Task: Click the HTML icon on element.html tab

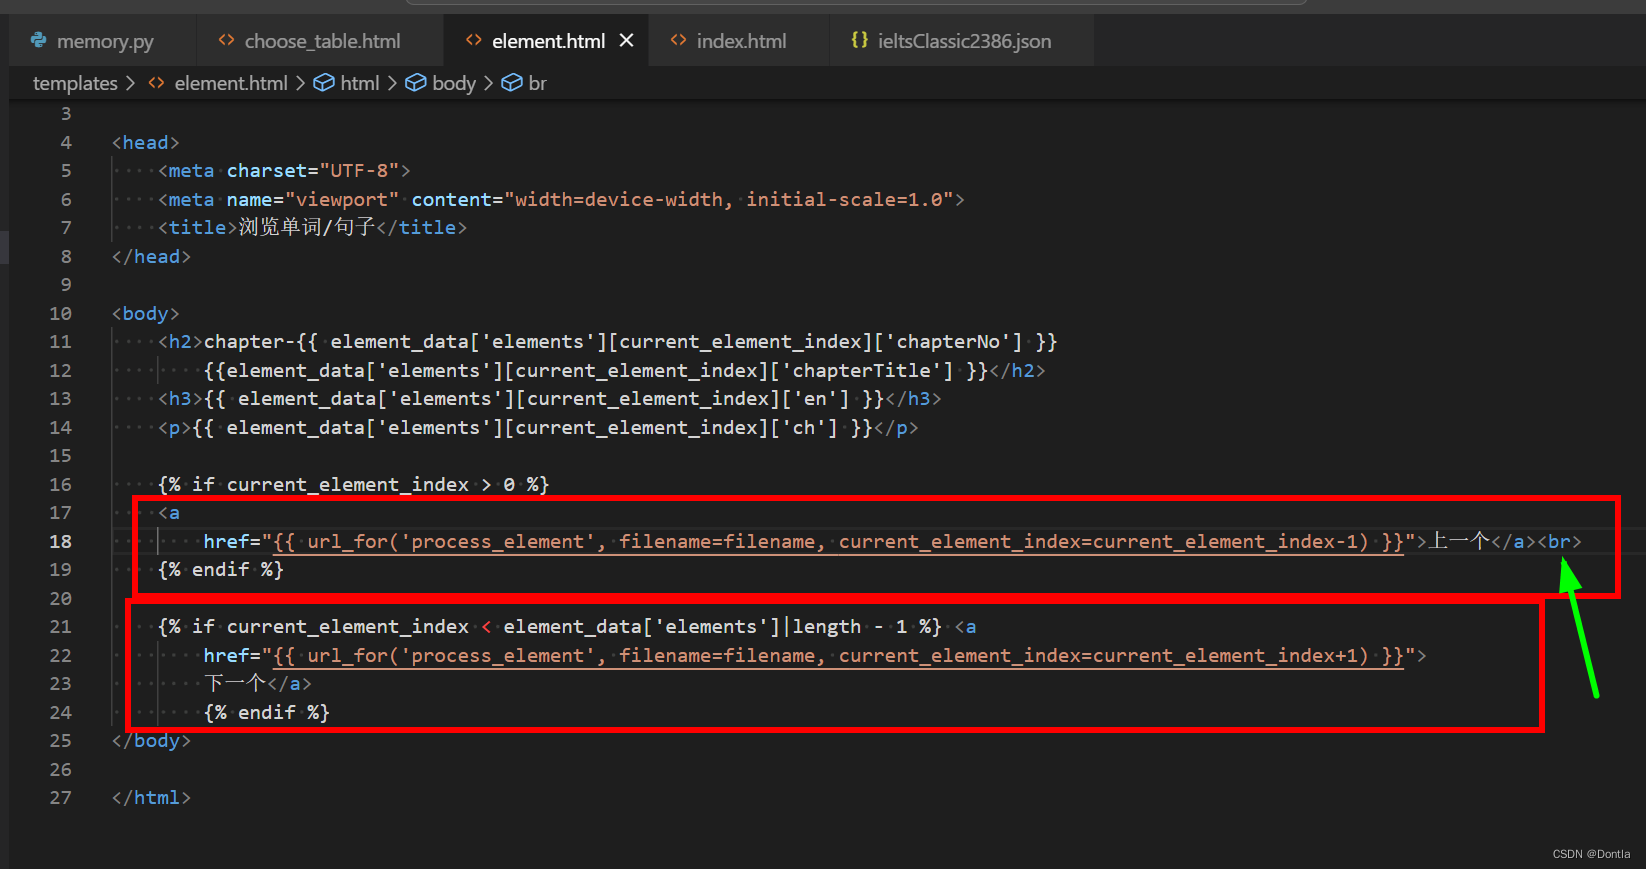Action: (473, 40)
